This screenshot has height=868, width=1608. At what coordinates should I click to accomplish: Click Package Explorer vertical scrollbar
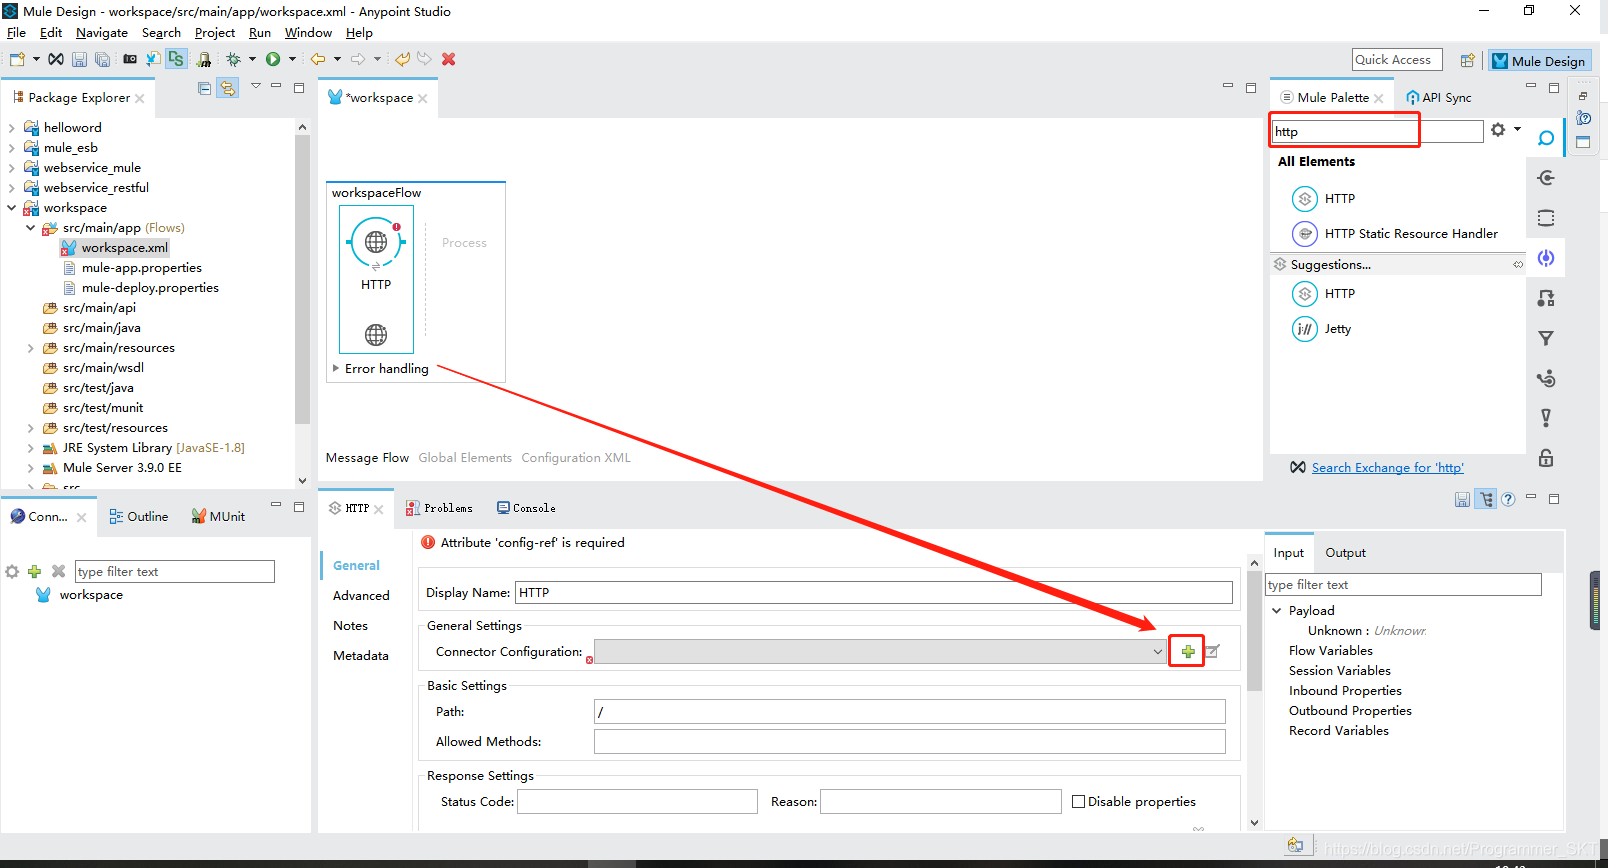pyautogui.click(x=302, y=279)
